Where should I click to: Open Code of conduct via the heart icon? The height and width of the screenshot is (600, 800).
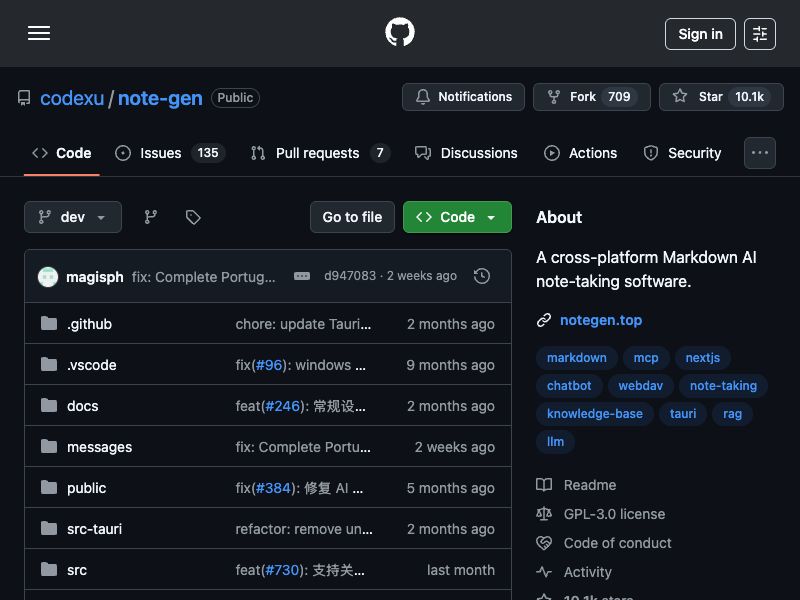coord(617,543)
